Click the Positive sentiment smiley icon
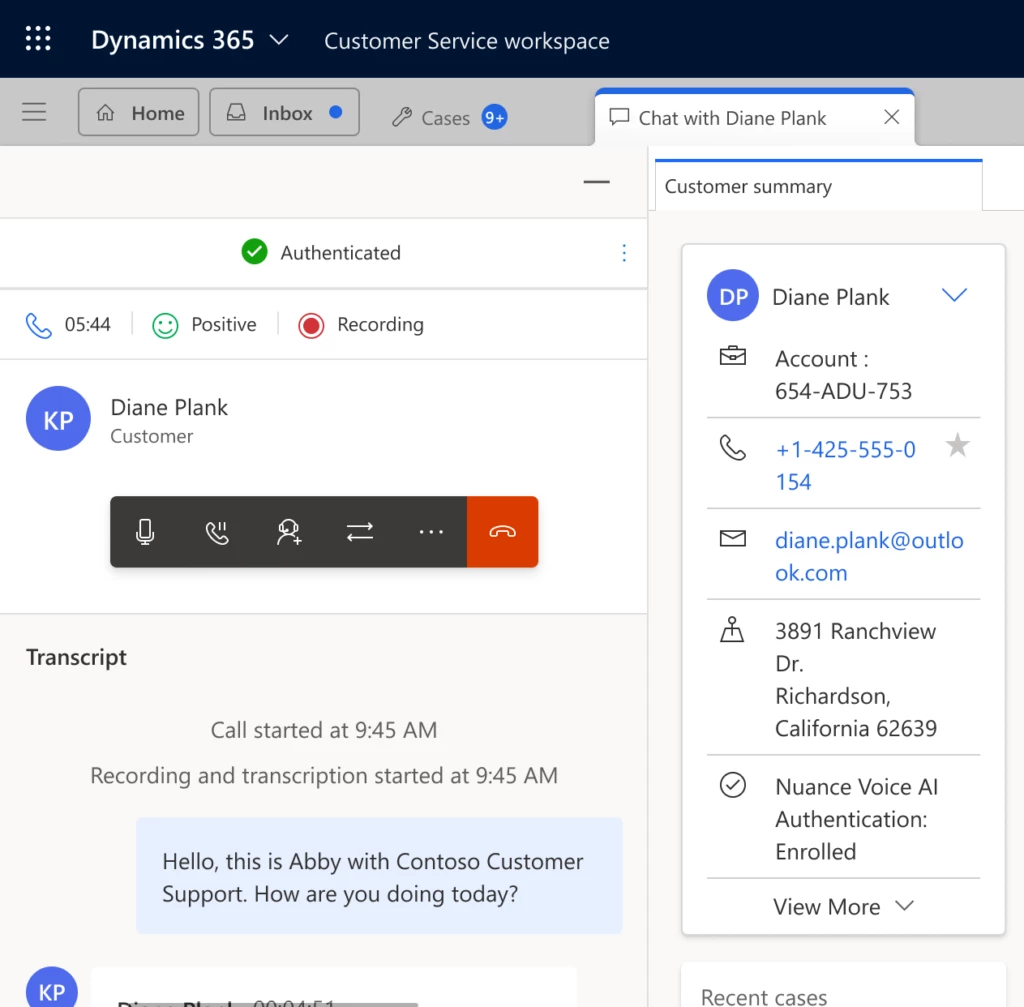The image size is (1024, 1007). pyautogui.click(x=167, y=324)
